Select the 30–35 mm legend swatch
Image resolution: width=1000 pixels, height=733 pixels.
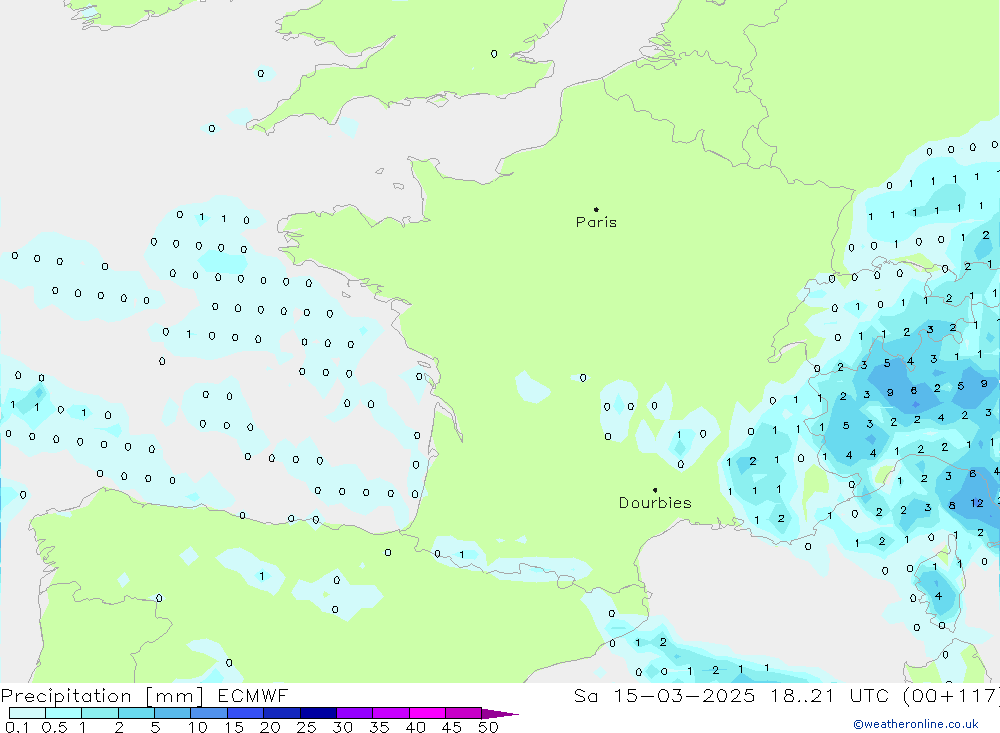pyautogui.click(x=354, y=713)
